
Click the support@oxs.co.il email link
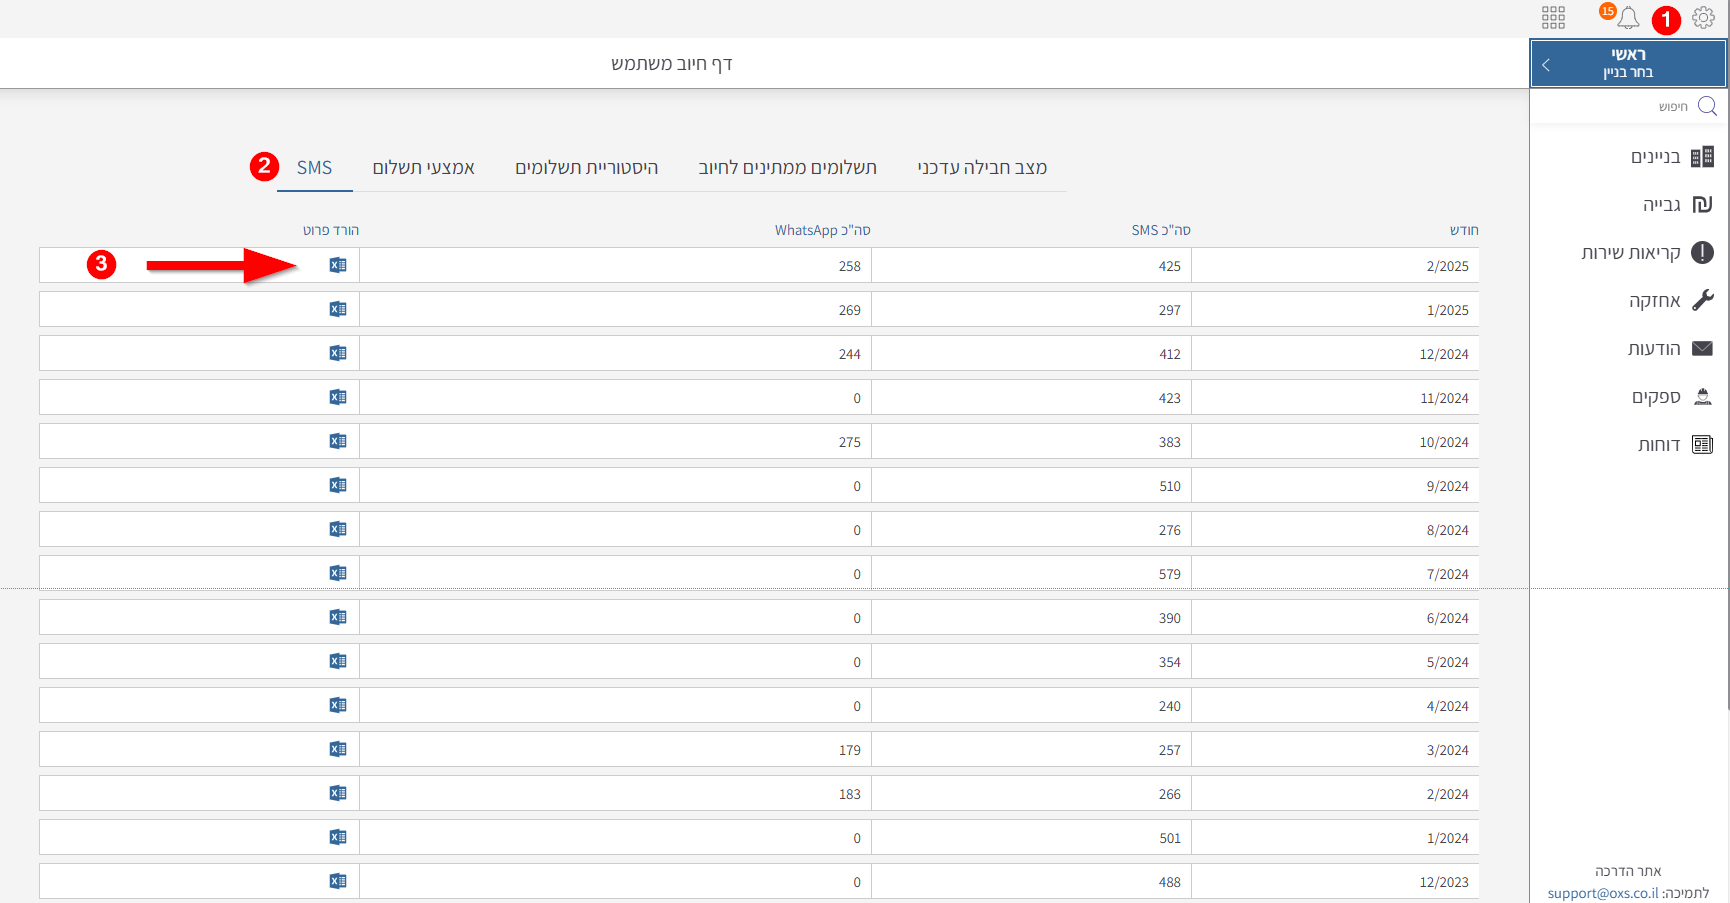click(x=1602, y=893)
